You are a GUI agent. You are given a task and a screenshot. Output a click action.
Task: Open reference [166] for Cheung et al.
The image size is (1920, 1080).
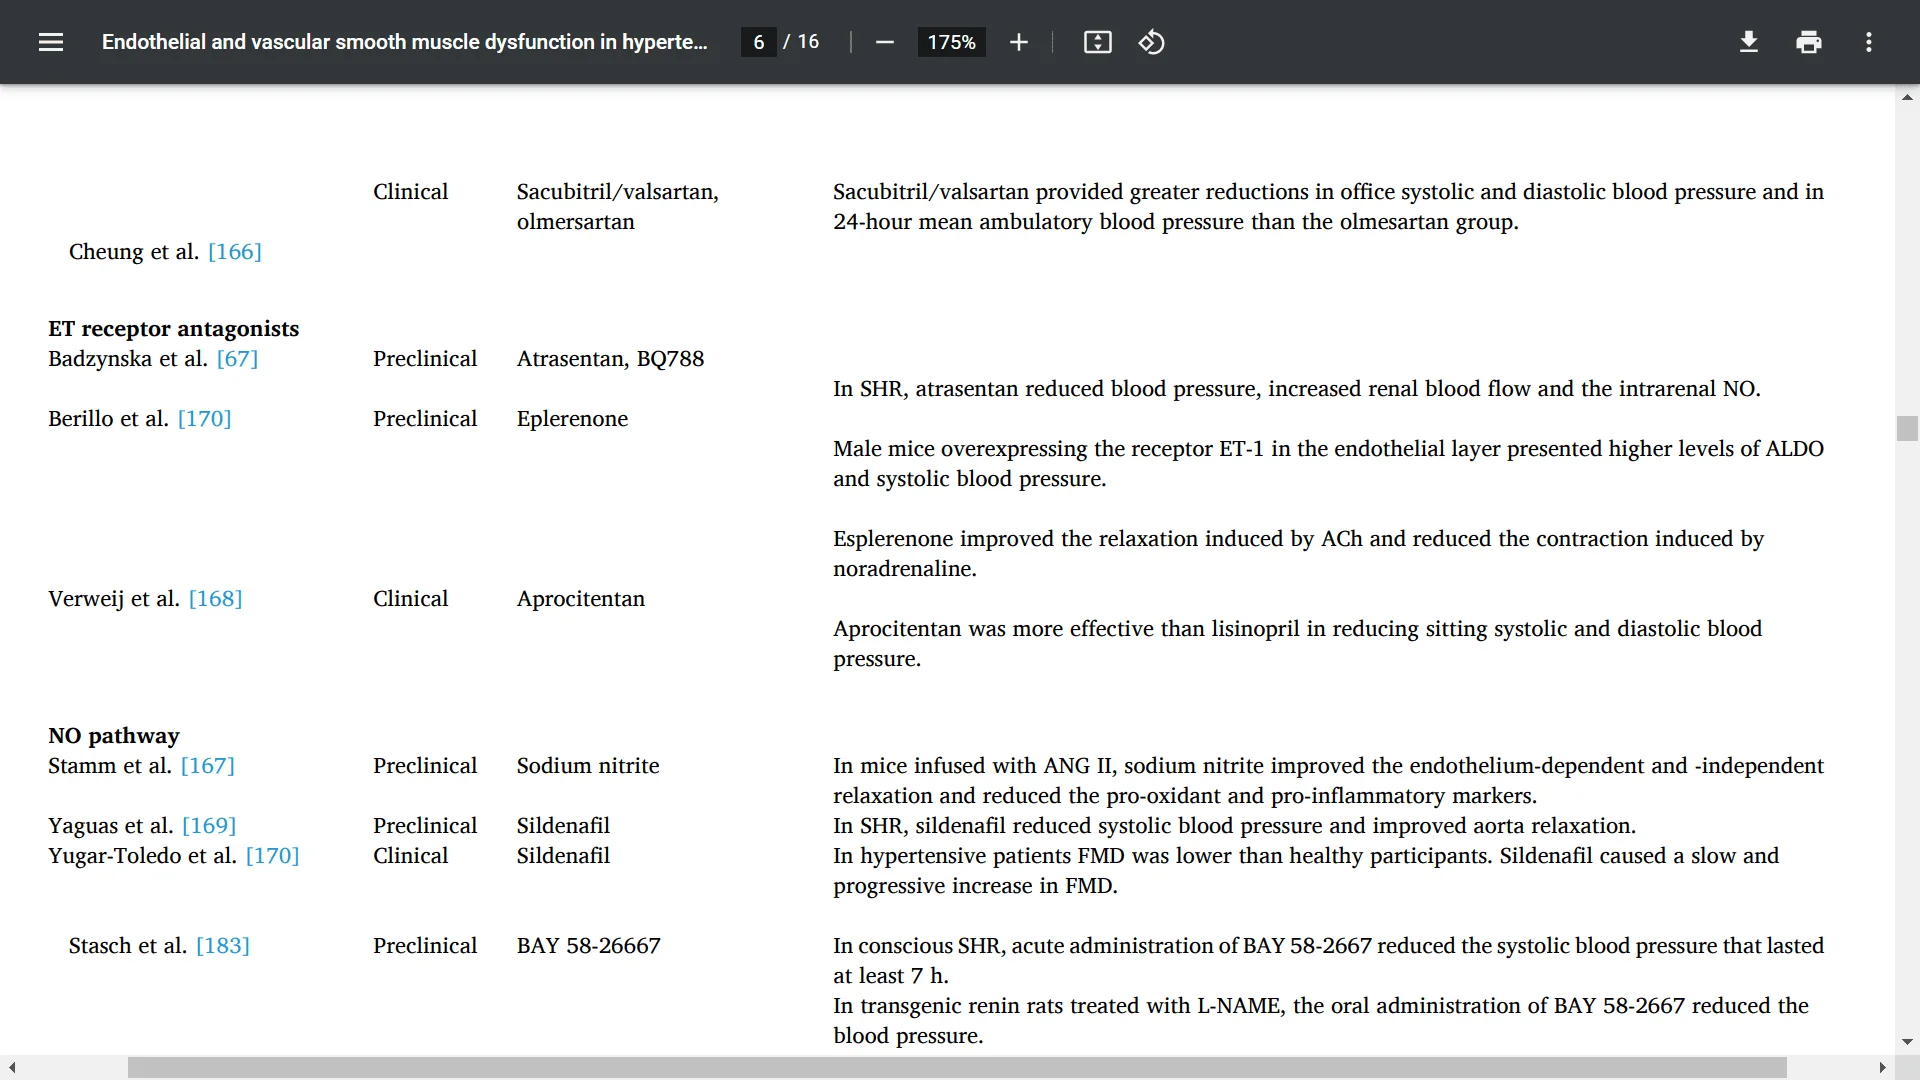tap(235, 252)
